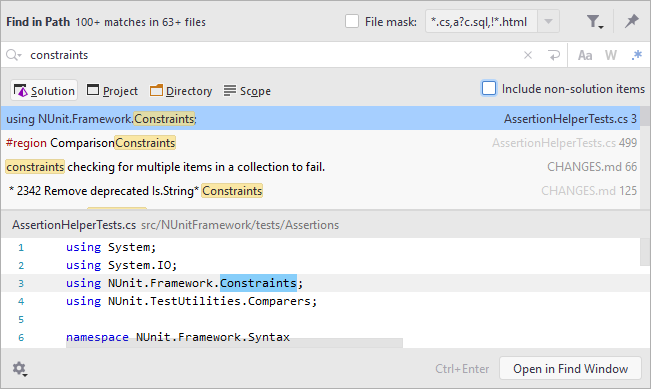The width and height of the screenshot is (651, 389).
Task: Open settings gear at bottom left
Action: point(19,369)
